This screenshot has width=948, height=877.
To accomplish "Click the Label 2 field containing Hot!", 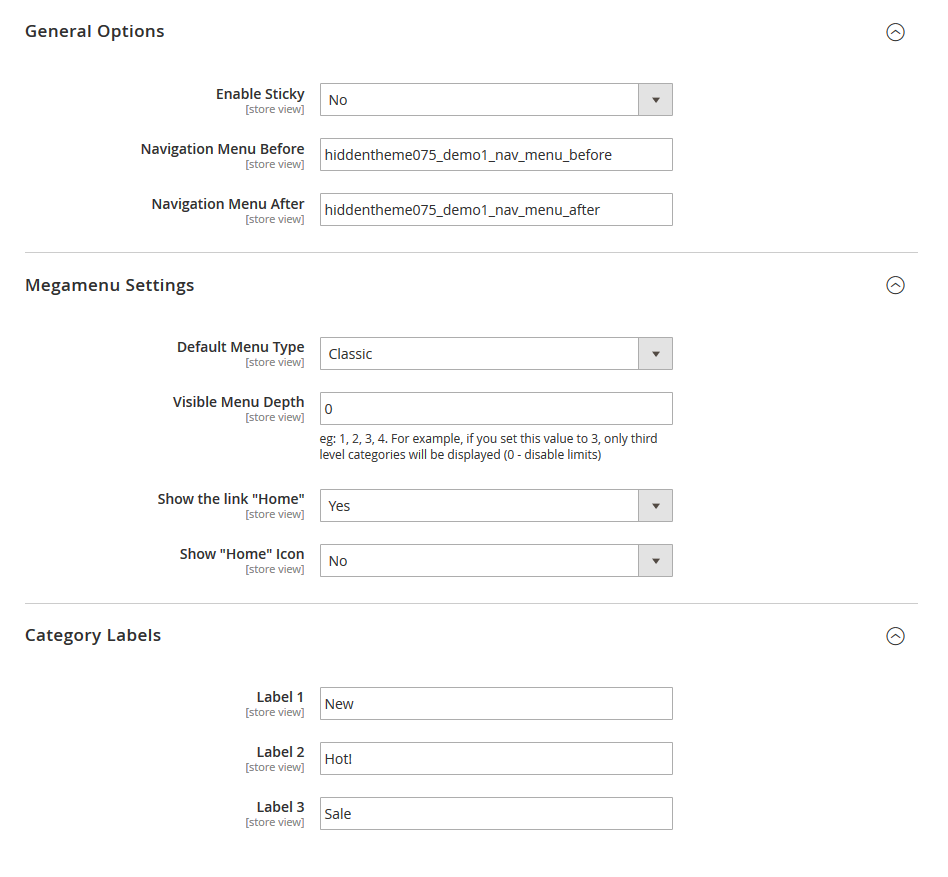I will point(495,759).
